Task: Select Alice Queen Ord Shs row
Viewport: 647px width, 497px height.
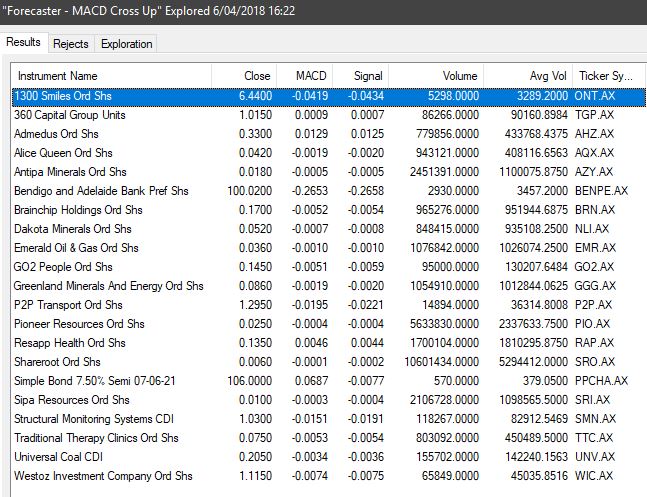Action: point(329,153)
